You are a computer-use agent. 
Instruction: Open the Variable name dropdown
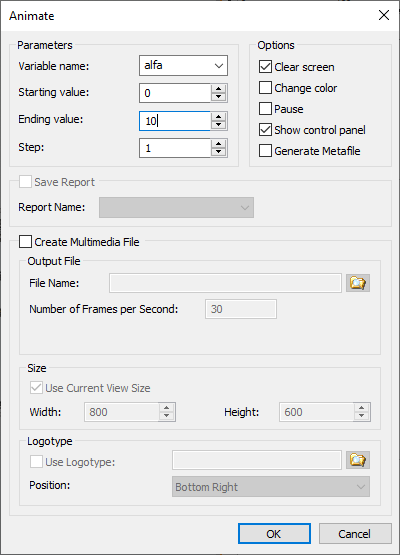pos(183,65)
